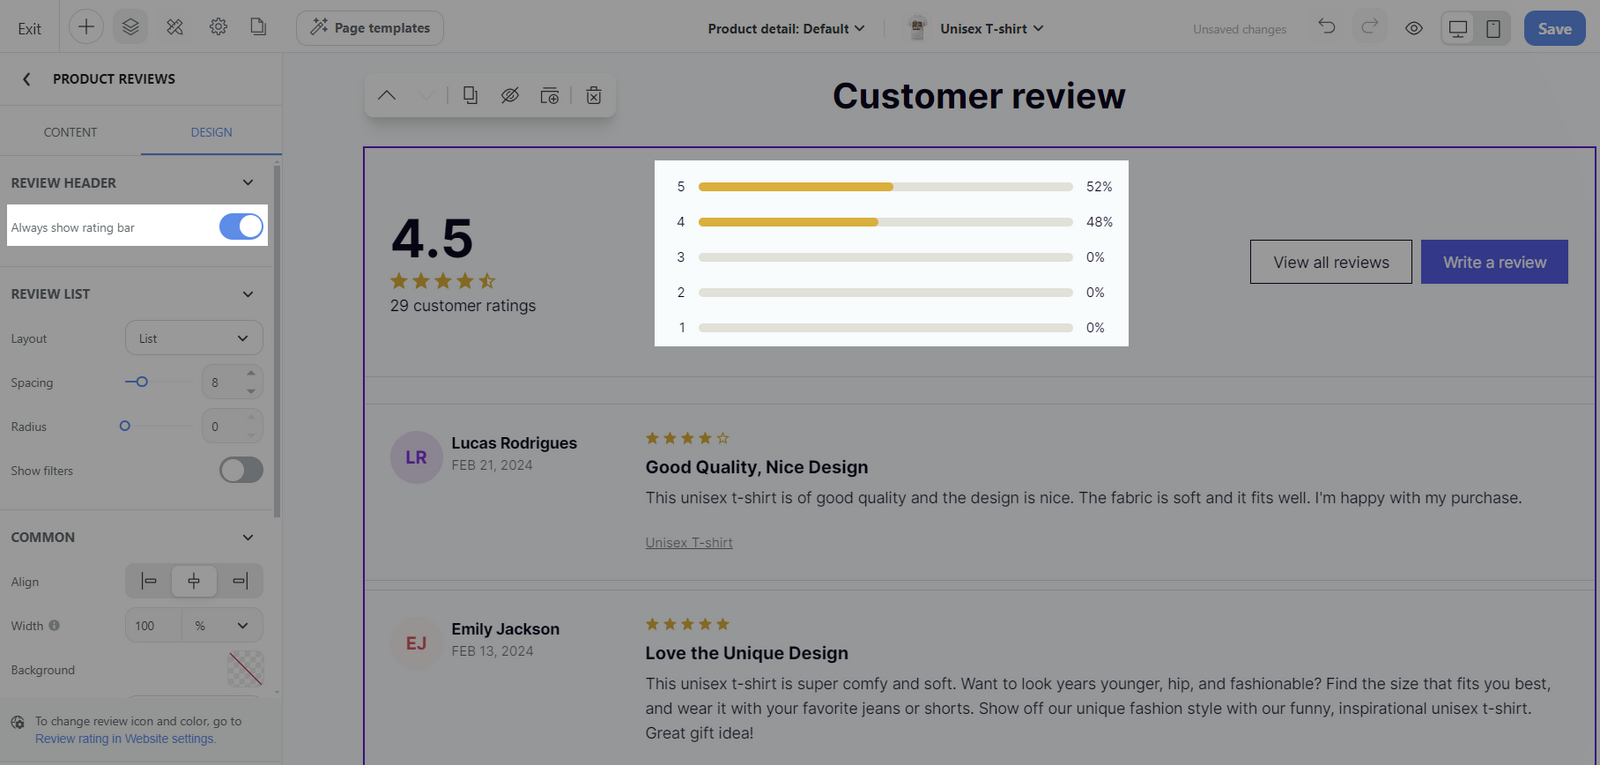Switch to mobile device view
This screenshot has height=765, width=1600.
pyautogui.click(x=1493, y=28)
